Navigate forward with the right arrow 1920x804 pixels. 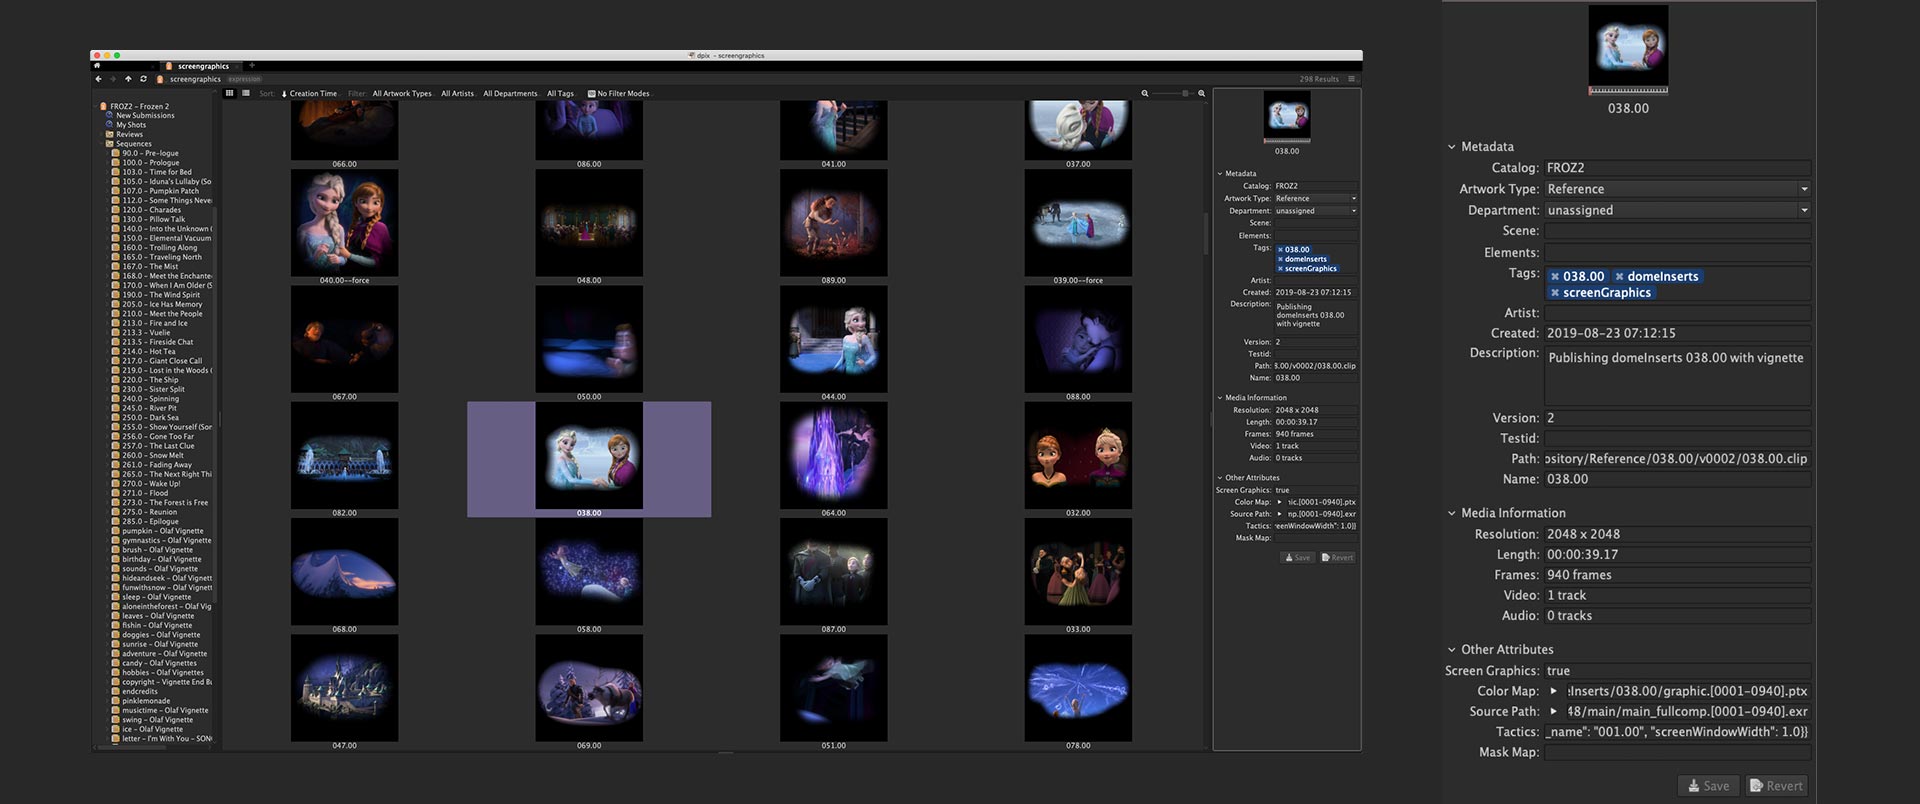coord(113,79)
